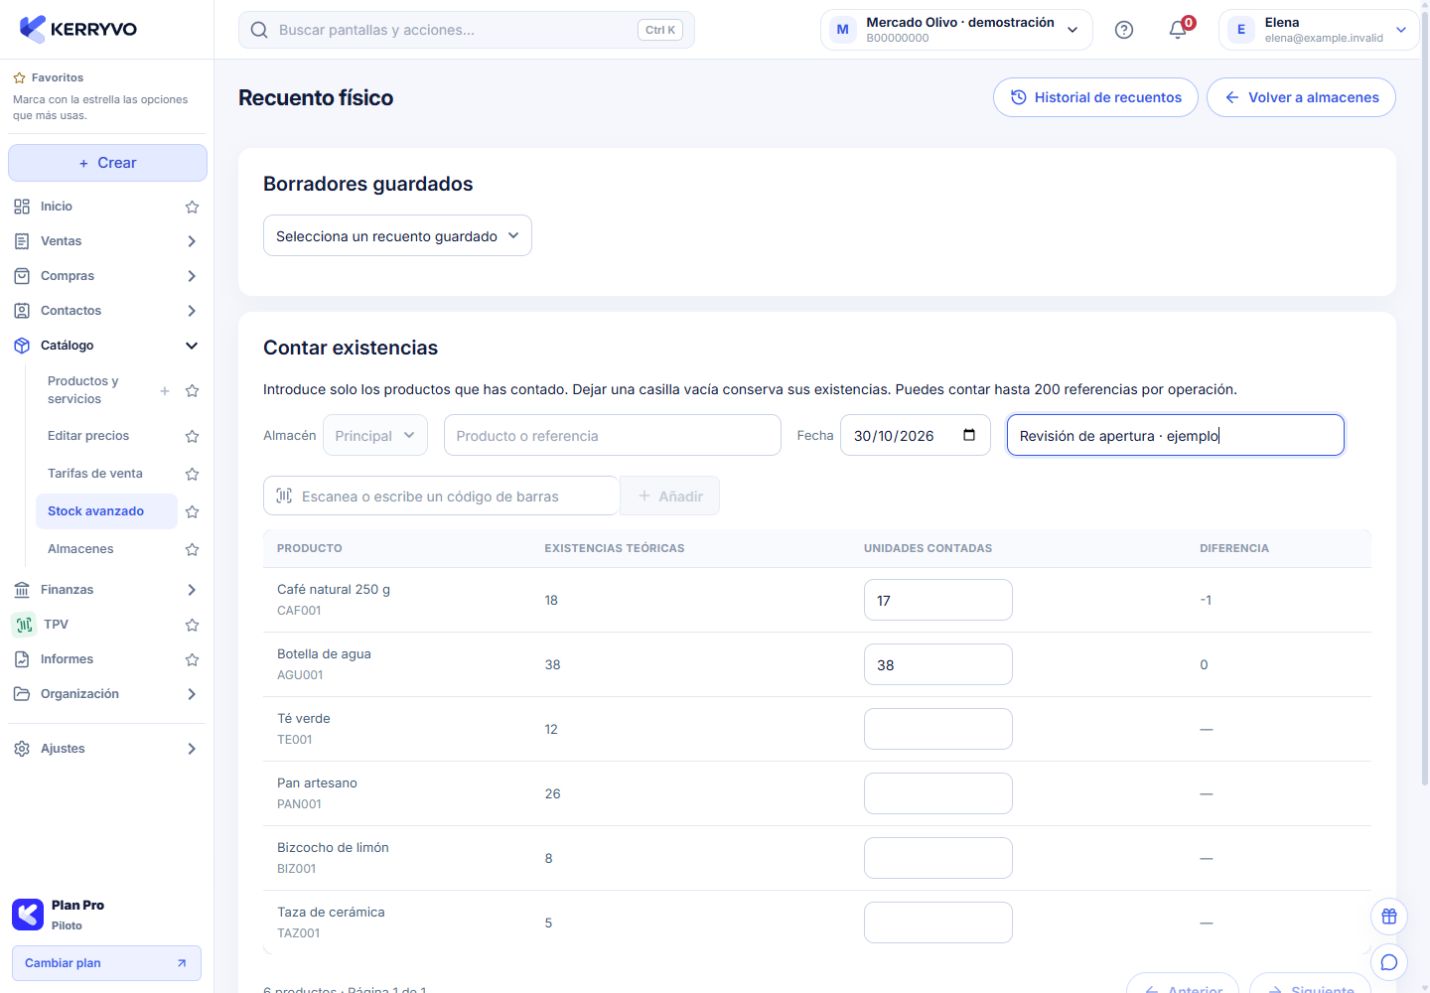Viewport: 1430px width, 993px height.
Task: Star TPV as favorite
Action: 192,625
